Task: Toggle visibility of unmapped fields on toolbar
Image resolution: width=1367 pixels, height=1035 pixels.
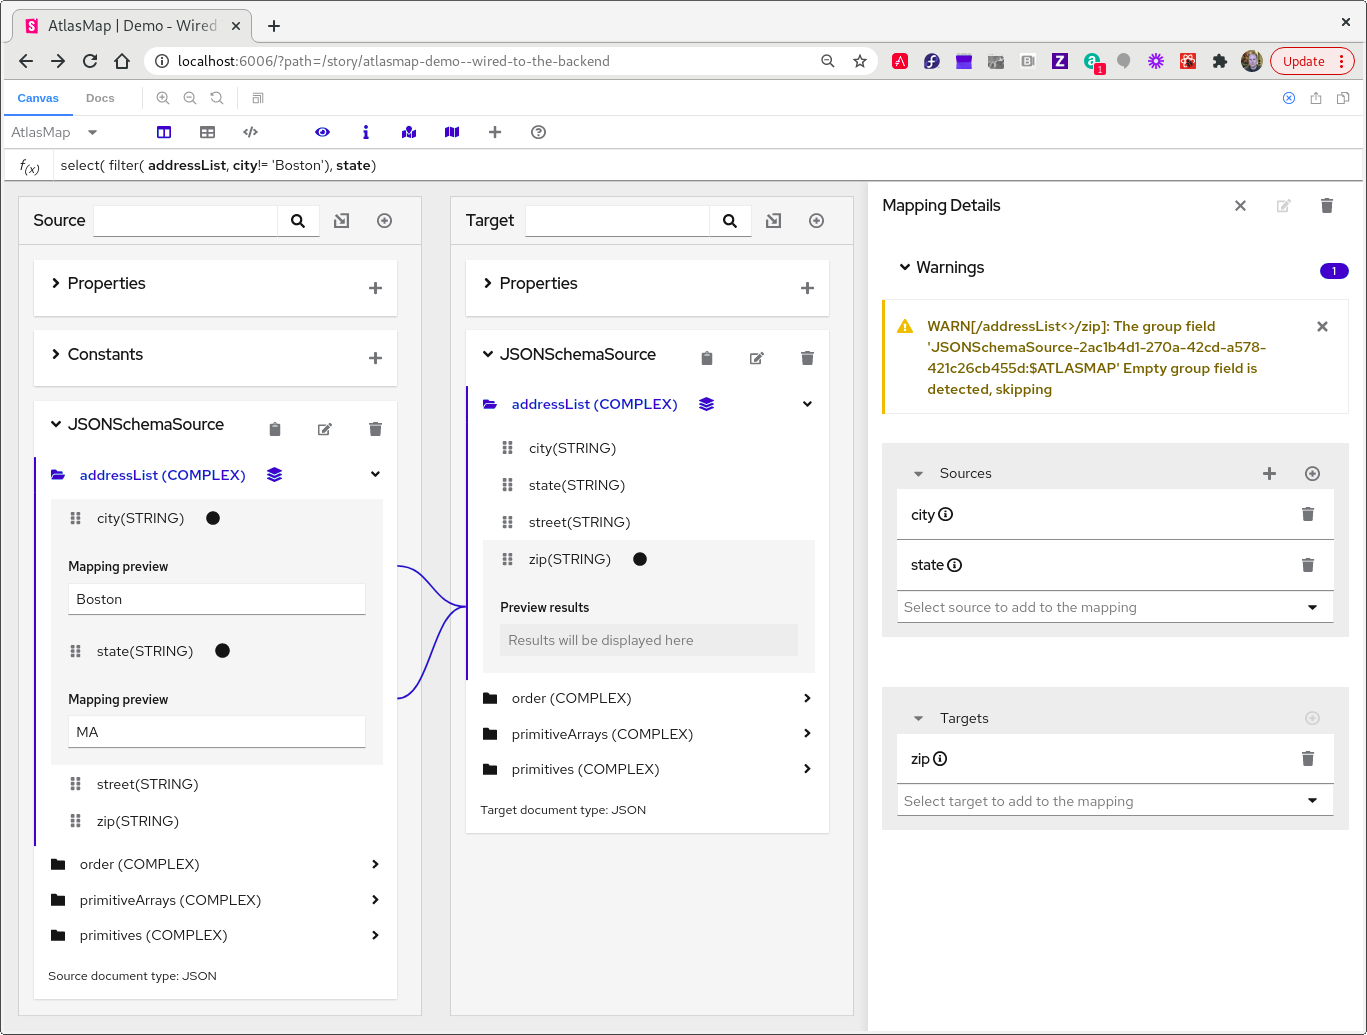Action: (451, 131)
